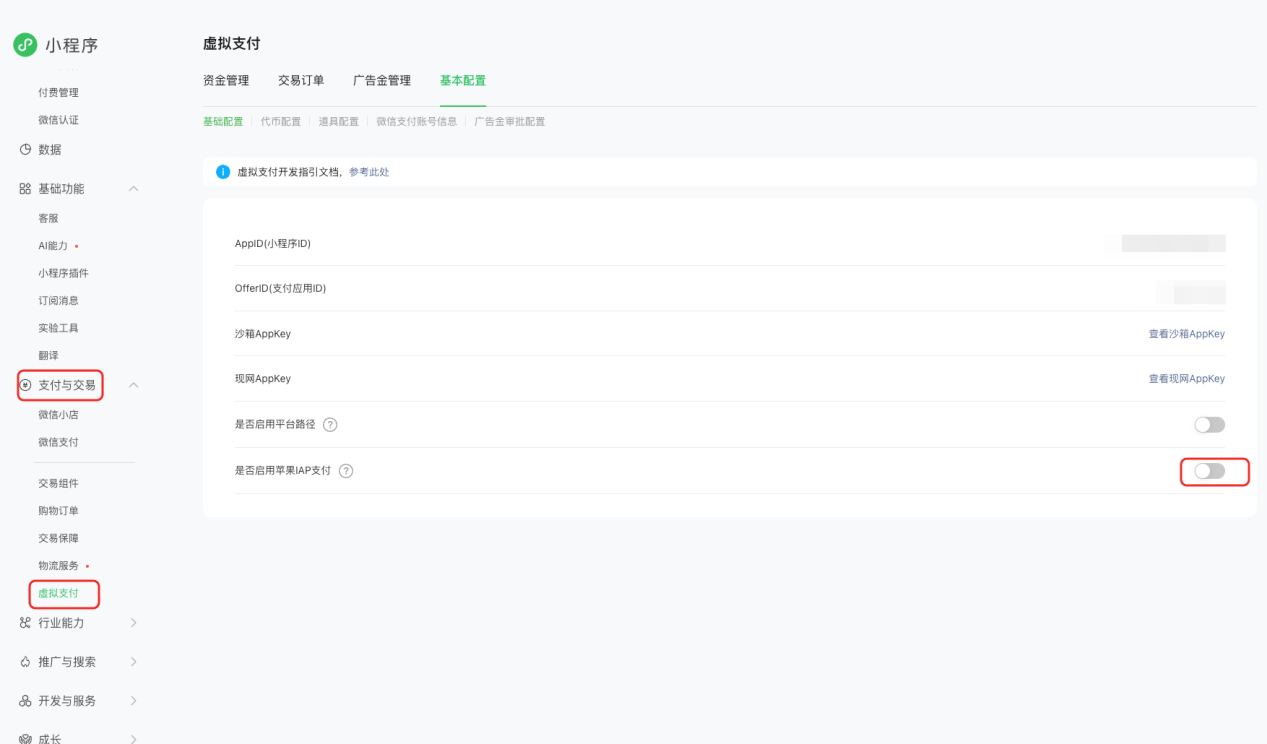Open 小程序插件 in the sidebar

[64, 273]
